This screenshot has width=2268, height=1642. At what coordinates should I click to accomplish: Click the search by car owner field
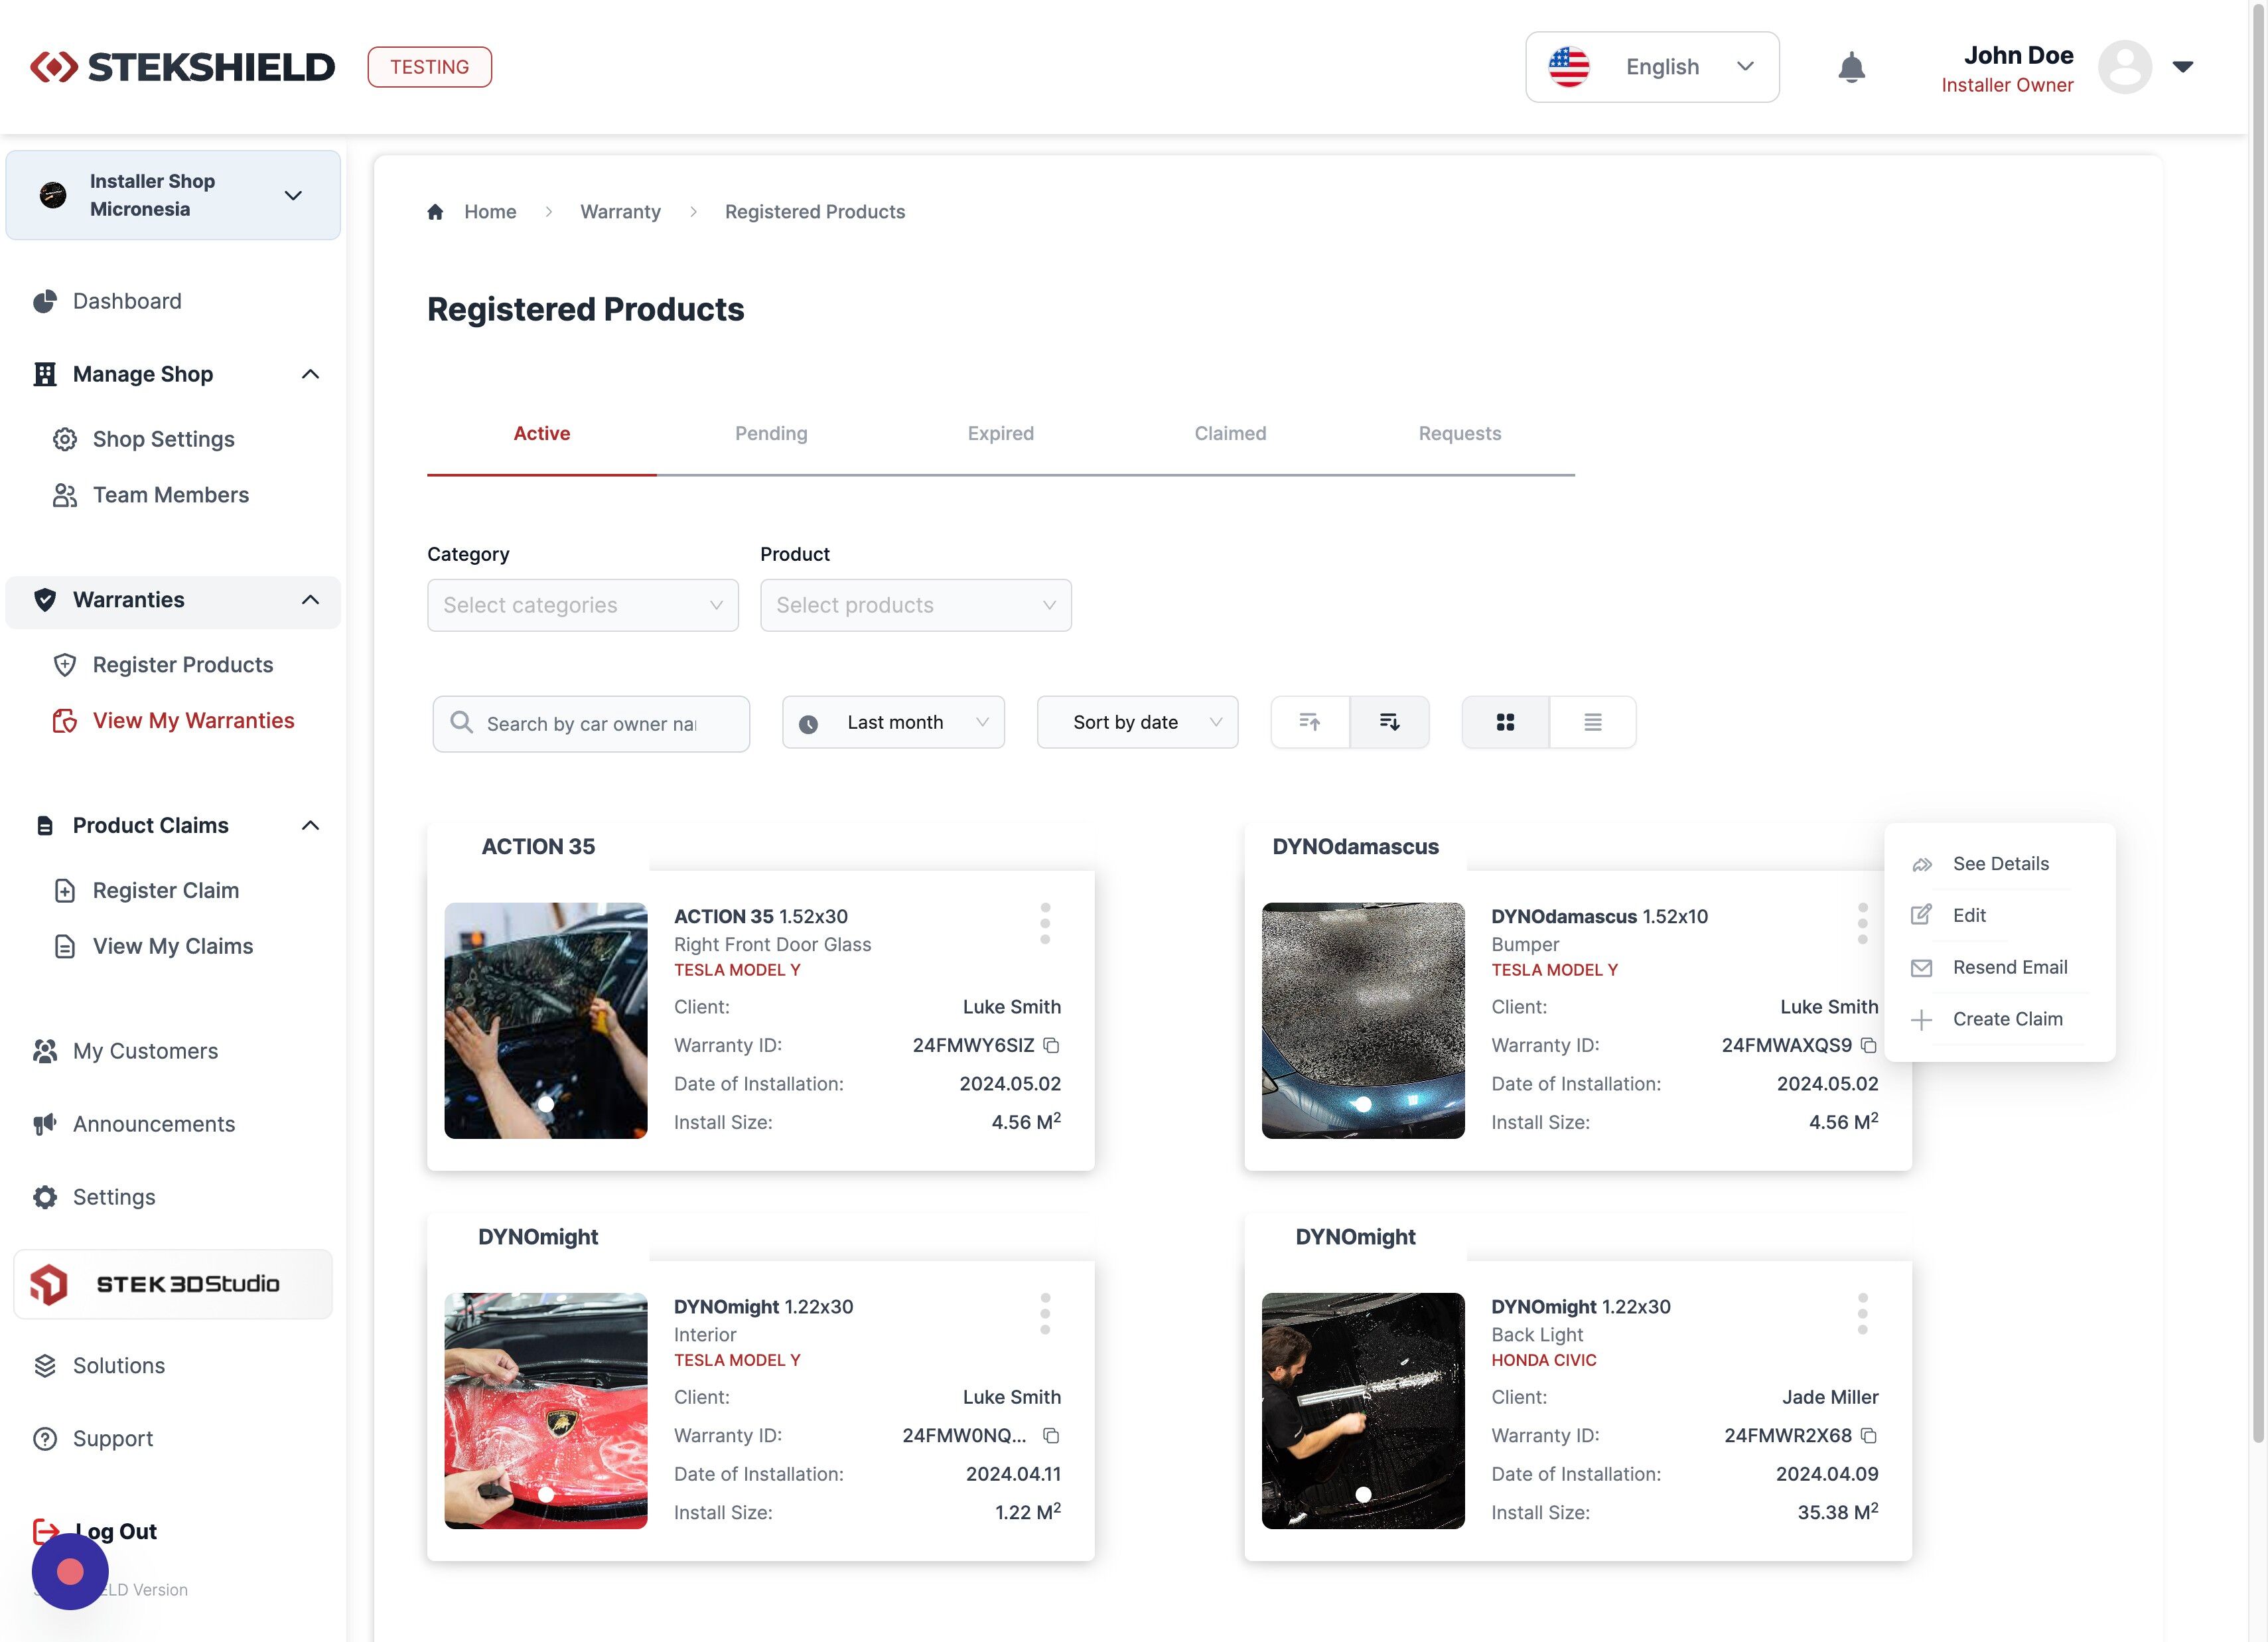pos(591,723)
